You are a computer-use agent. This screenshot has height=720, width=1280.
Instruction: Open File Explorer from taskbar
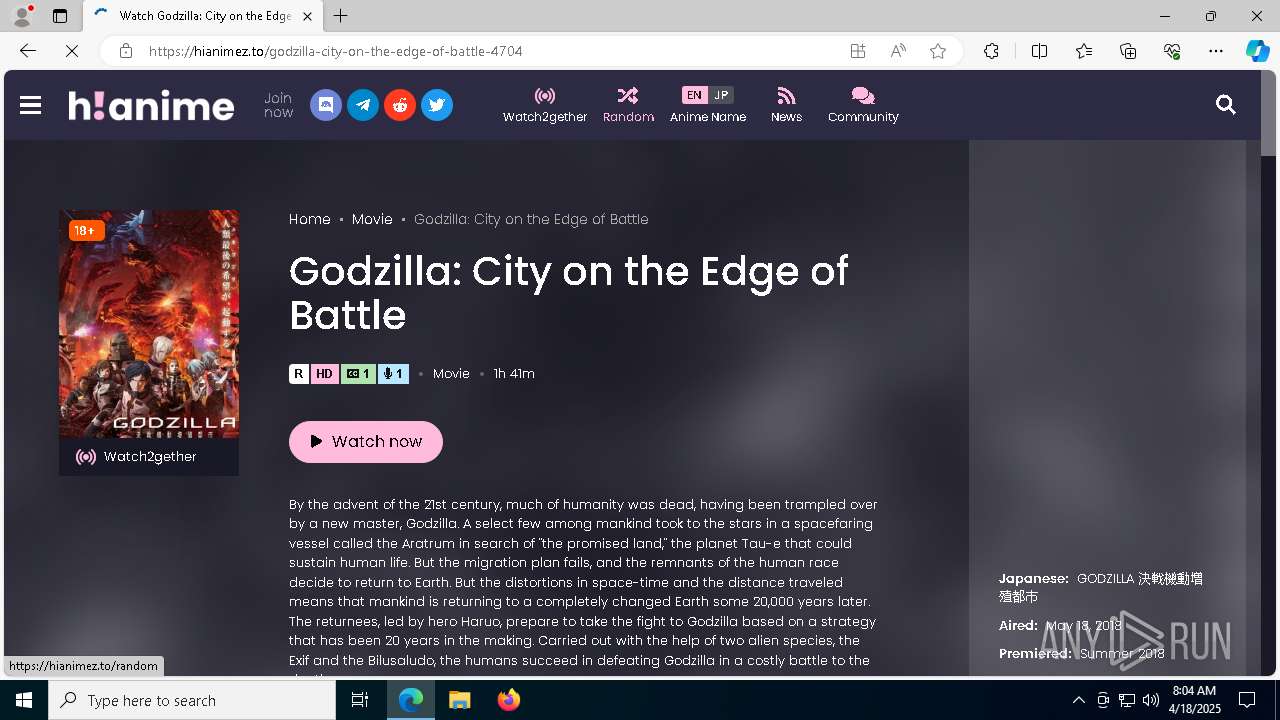point(459,700)
